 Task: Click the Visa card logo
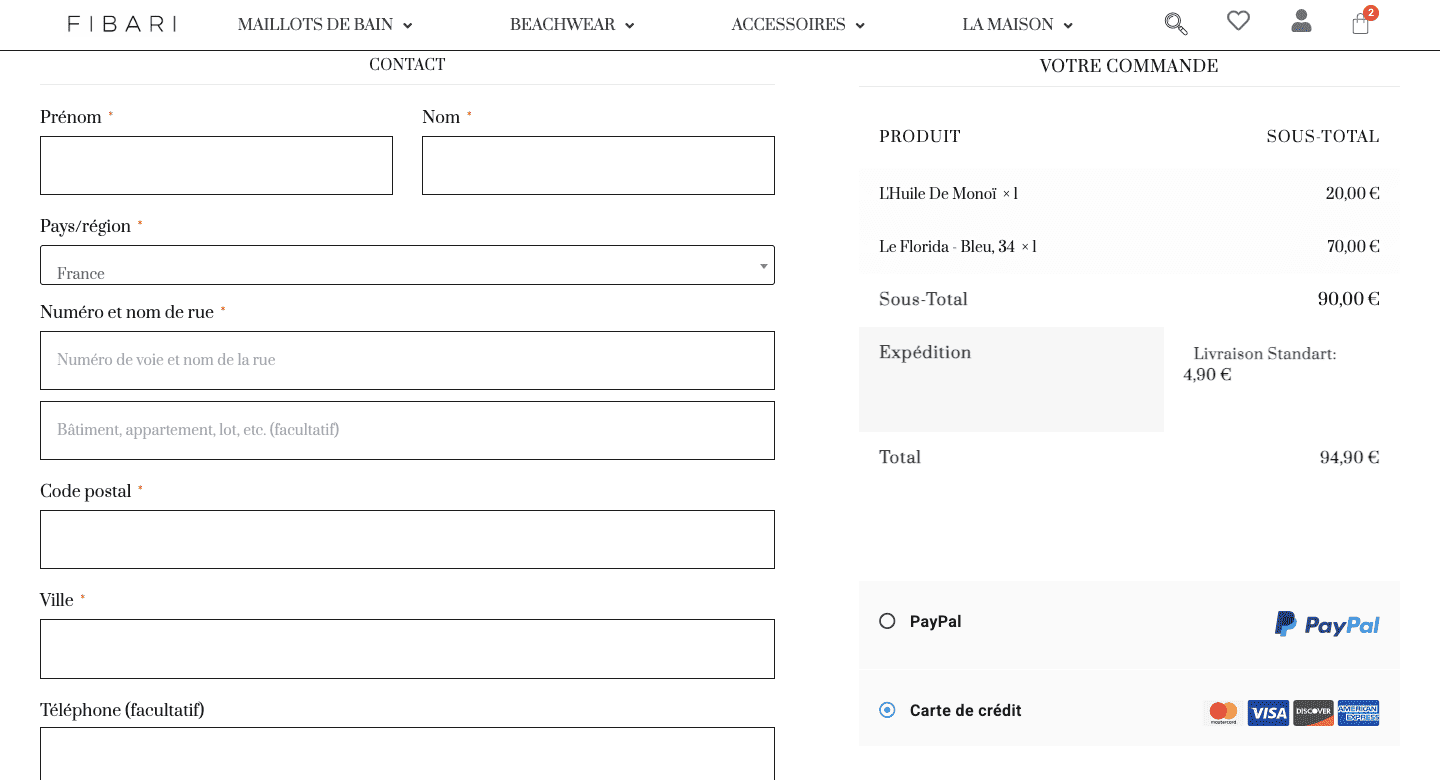(x=1268, y=712)
